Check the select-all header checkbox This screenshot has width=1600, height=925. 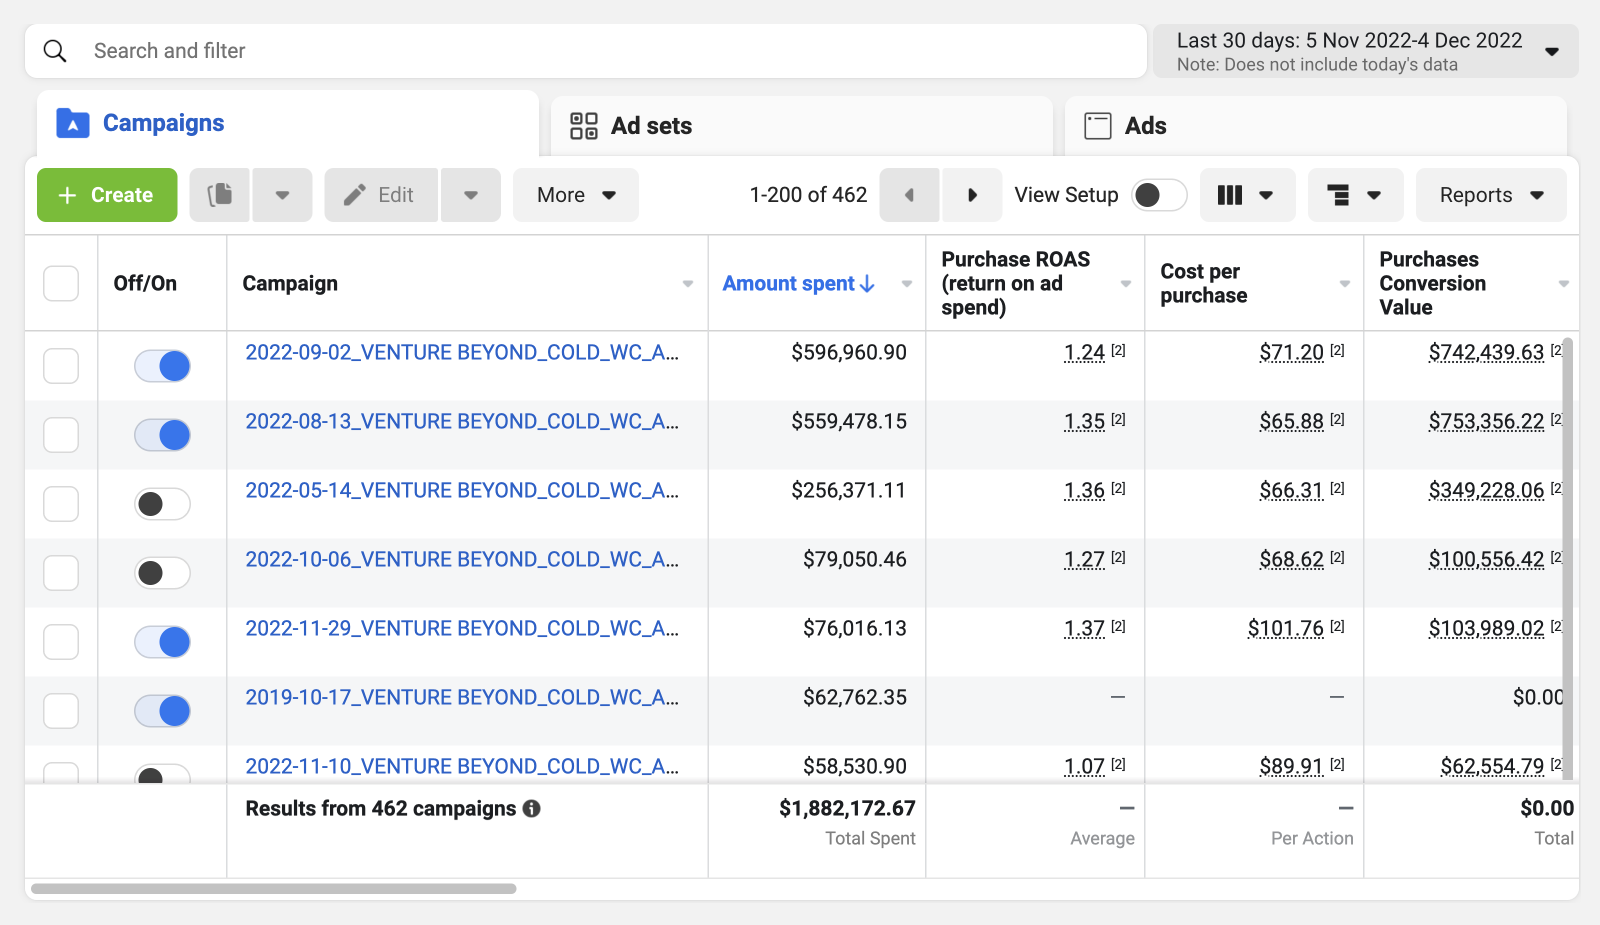click(x=61, y=283)
